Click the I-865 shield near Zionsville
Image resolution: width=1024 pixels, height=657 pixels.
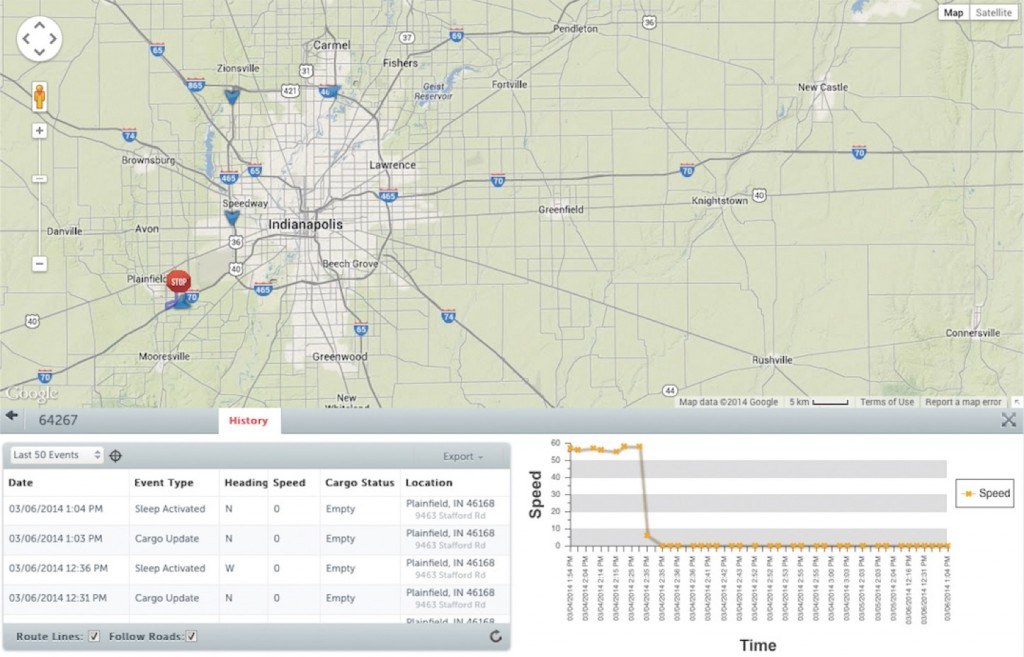195,84
